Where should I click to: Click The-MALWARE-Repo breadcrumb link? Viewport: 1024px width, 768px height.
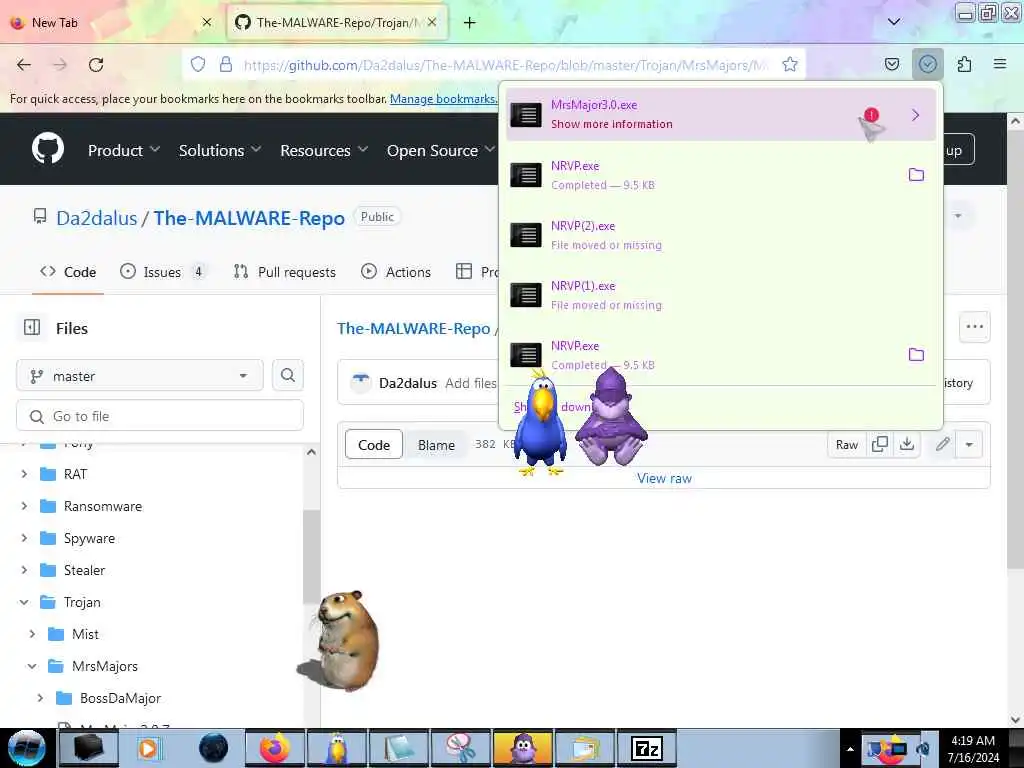tap(413, 328)
